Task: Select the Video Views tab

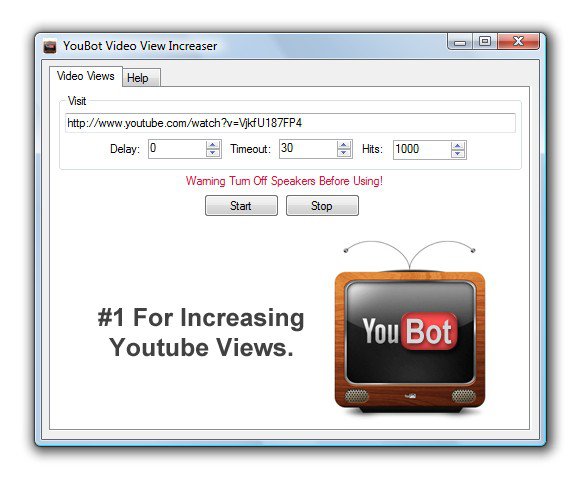Action: [86, 76]
